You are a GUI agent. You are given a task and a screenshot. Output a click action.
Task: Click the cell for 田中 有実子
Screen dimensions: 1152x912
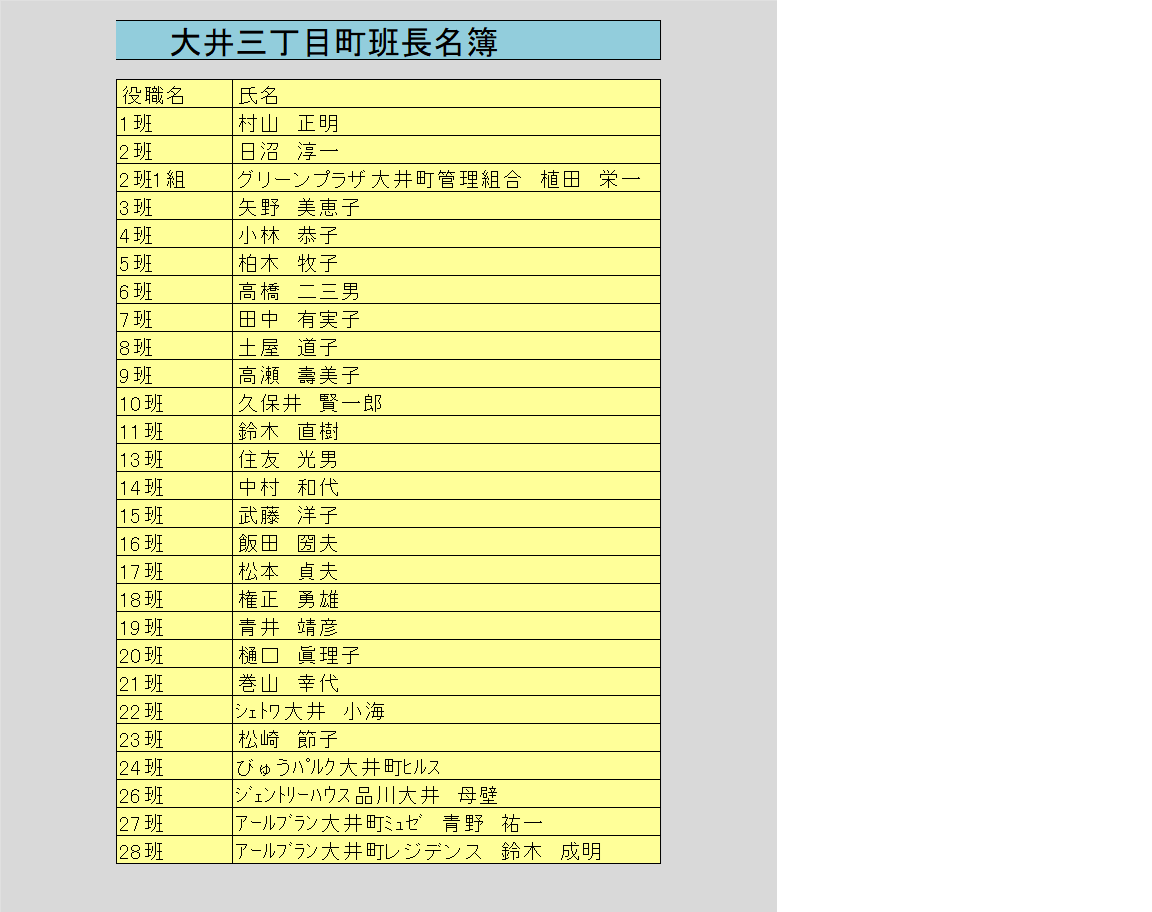(446, 320)
